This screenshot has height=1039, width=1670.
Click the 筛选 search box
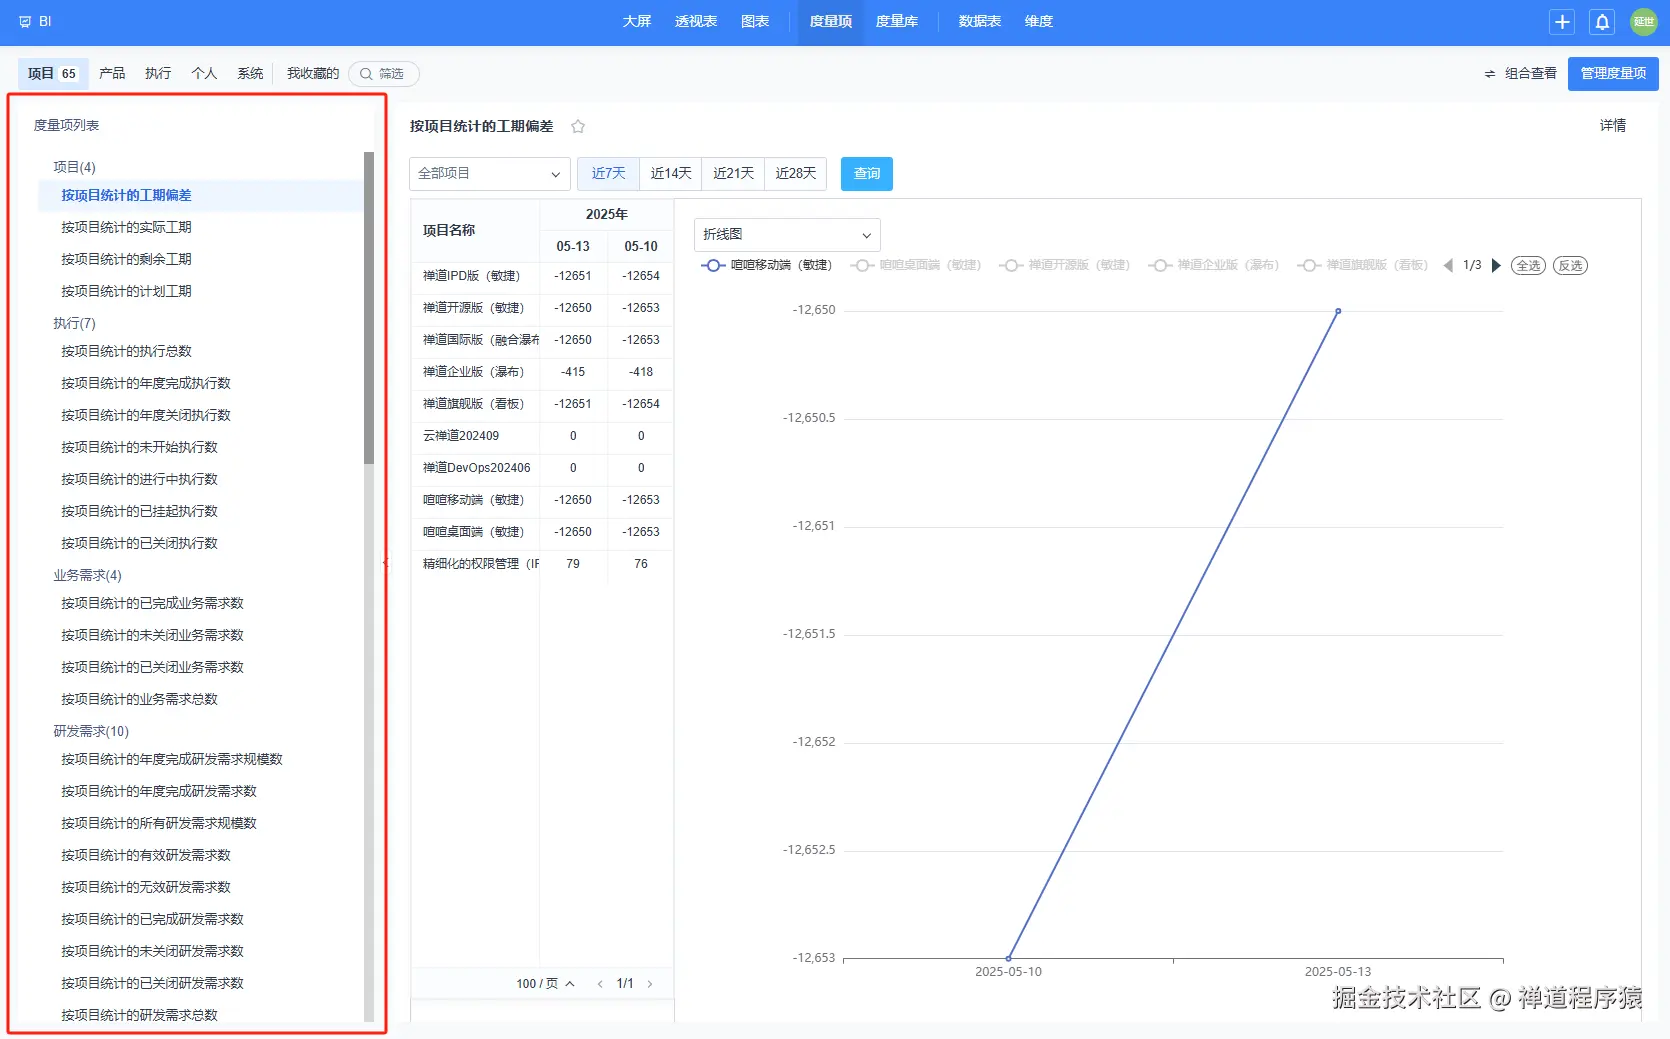[384, 74]
